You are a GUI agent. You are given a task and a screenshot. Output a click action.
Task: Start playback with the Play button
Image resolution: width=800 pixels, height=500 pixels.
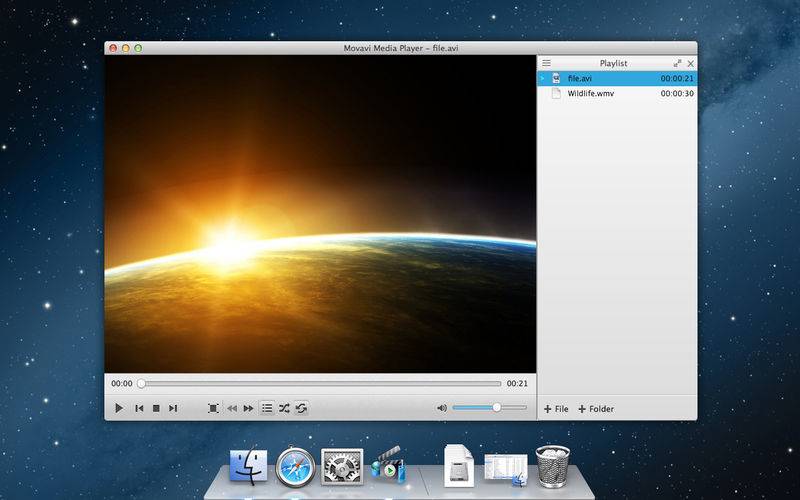click(x=119, y=408)
